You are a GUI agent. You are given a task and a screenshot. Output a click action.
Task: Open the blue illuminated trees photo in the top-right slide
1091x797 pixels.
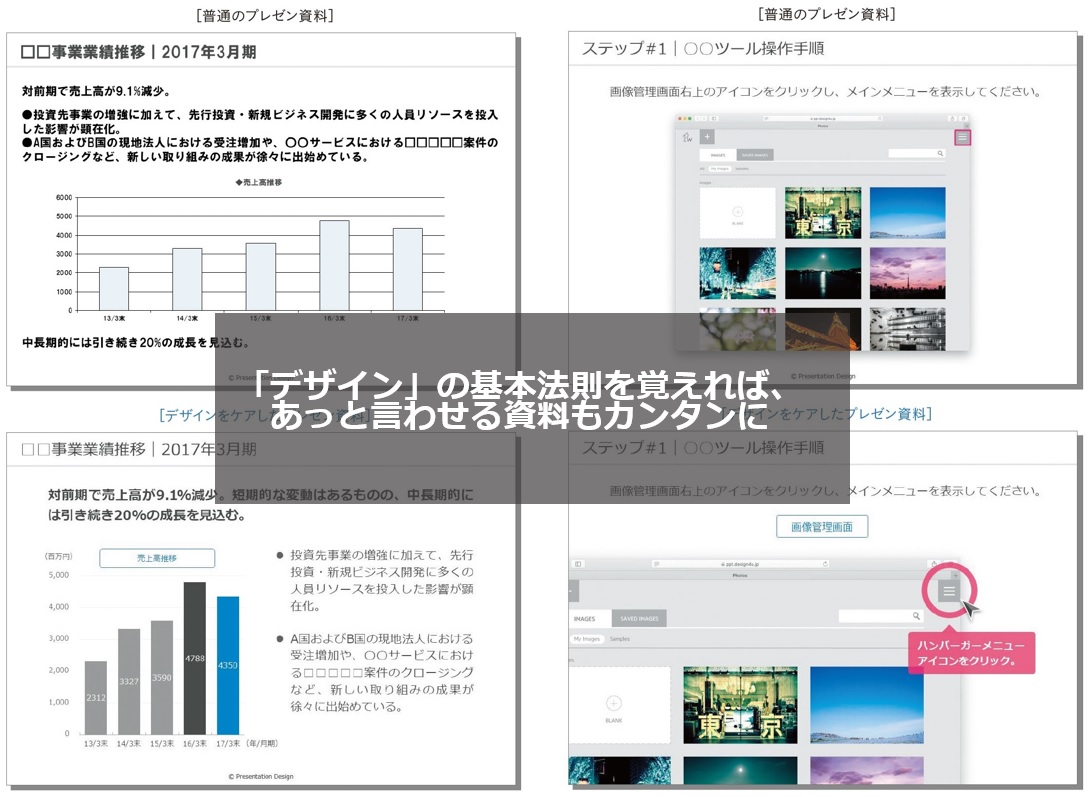[738, 273]
